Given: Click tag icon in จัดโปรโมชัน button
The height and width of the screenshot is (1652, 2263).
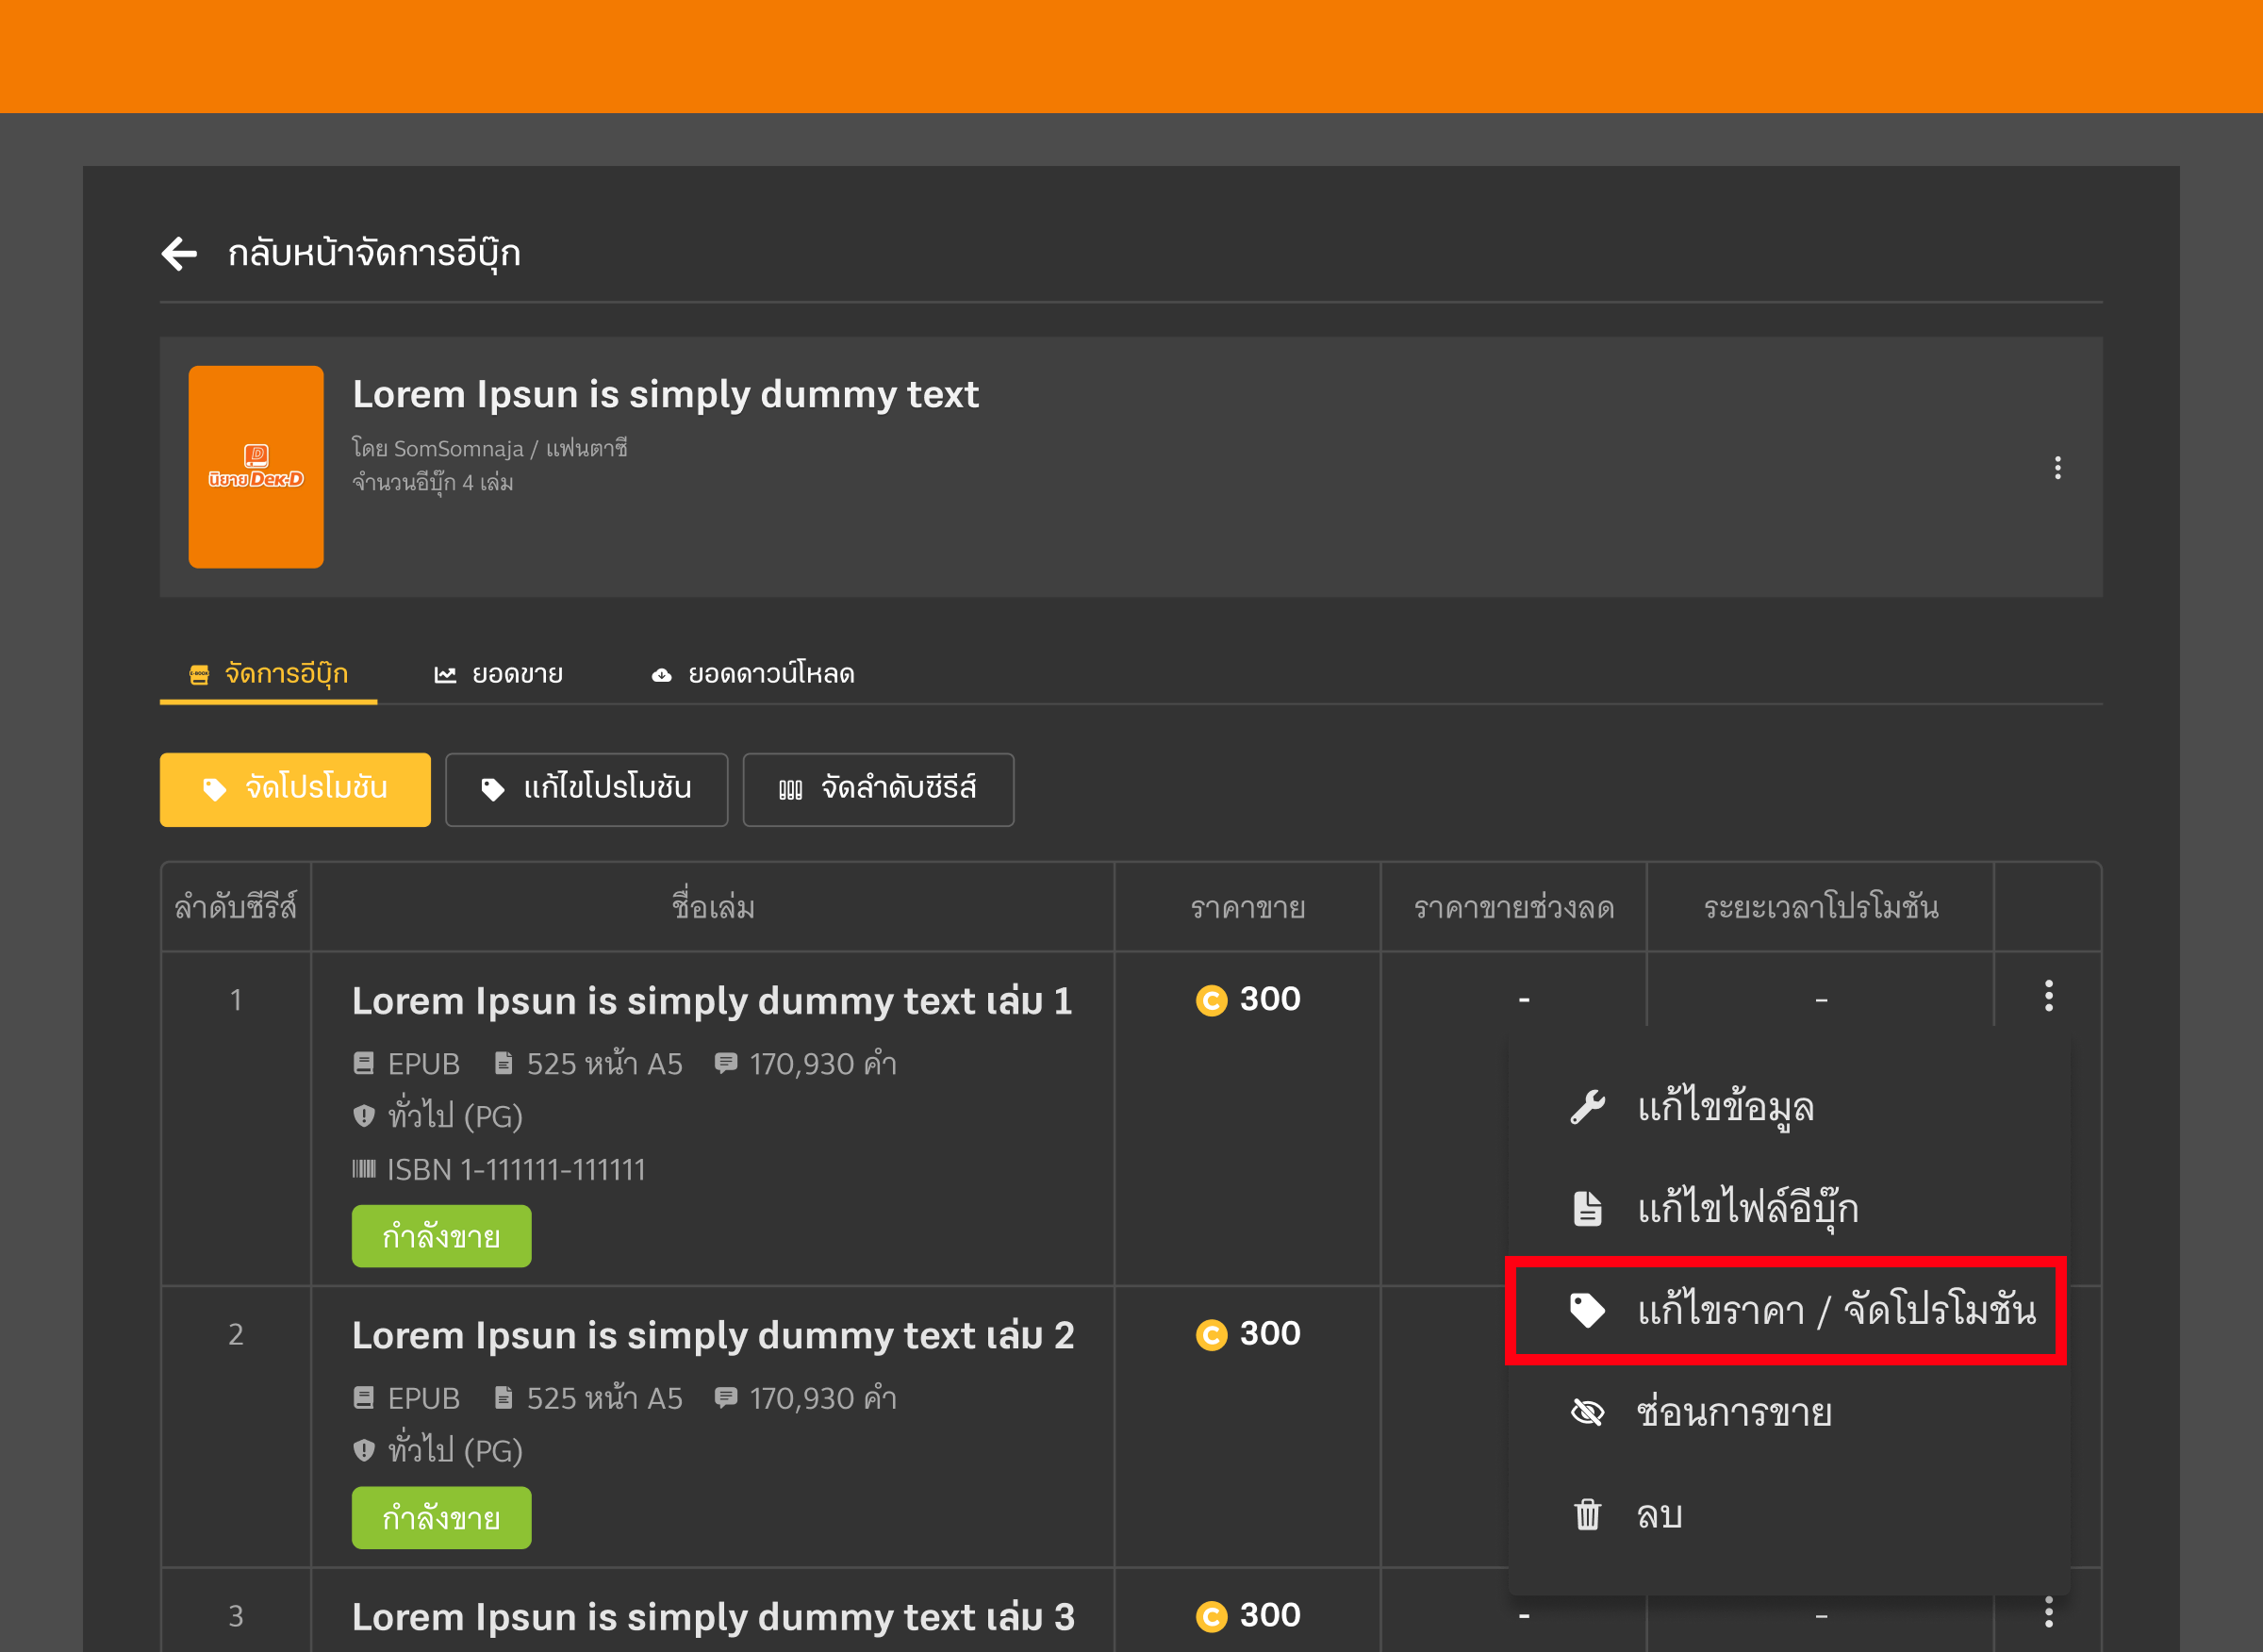Looking at the screenshot, I should tap(214, 789).
